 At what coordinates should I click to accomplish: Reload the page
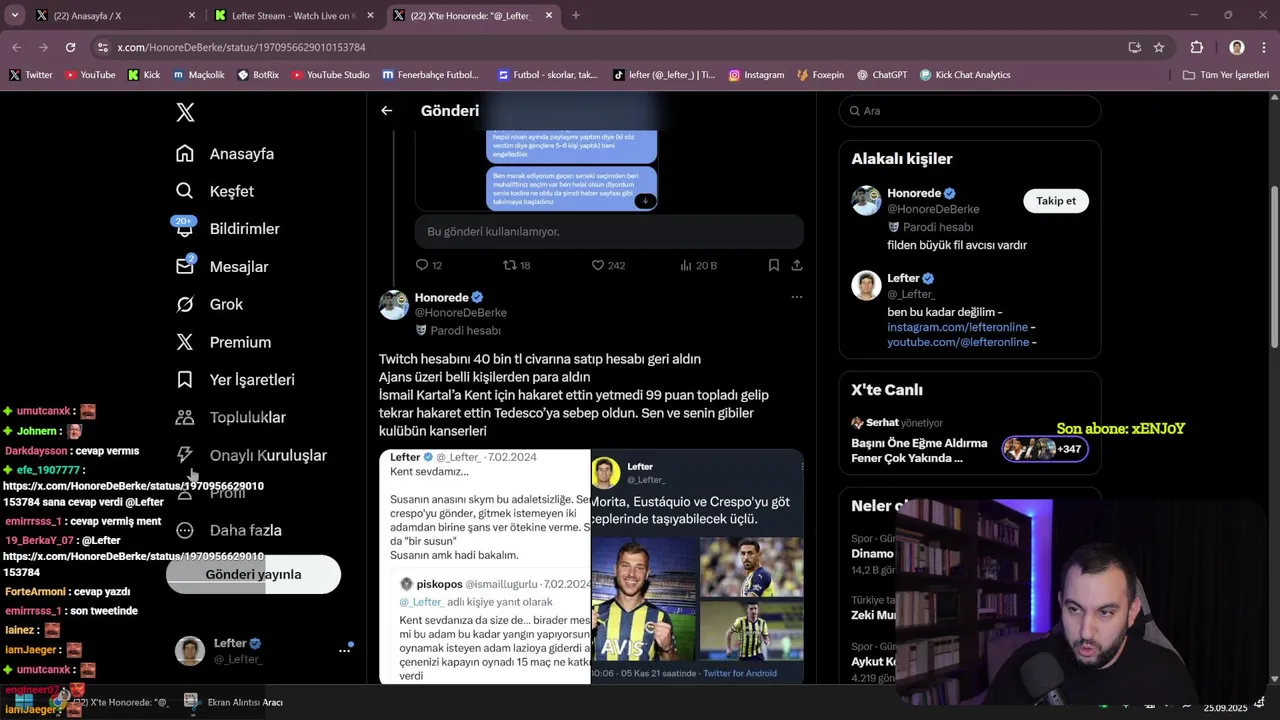tap(70, 47)
